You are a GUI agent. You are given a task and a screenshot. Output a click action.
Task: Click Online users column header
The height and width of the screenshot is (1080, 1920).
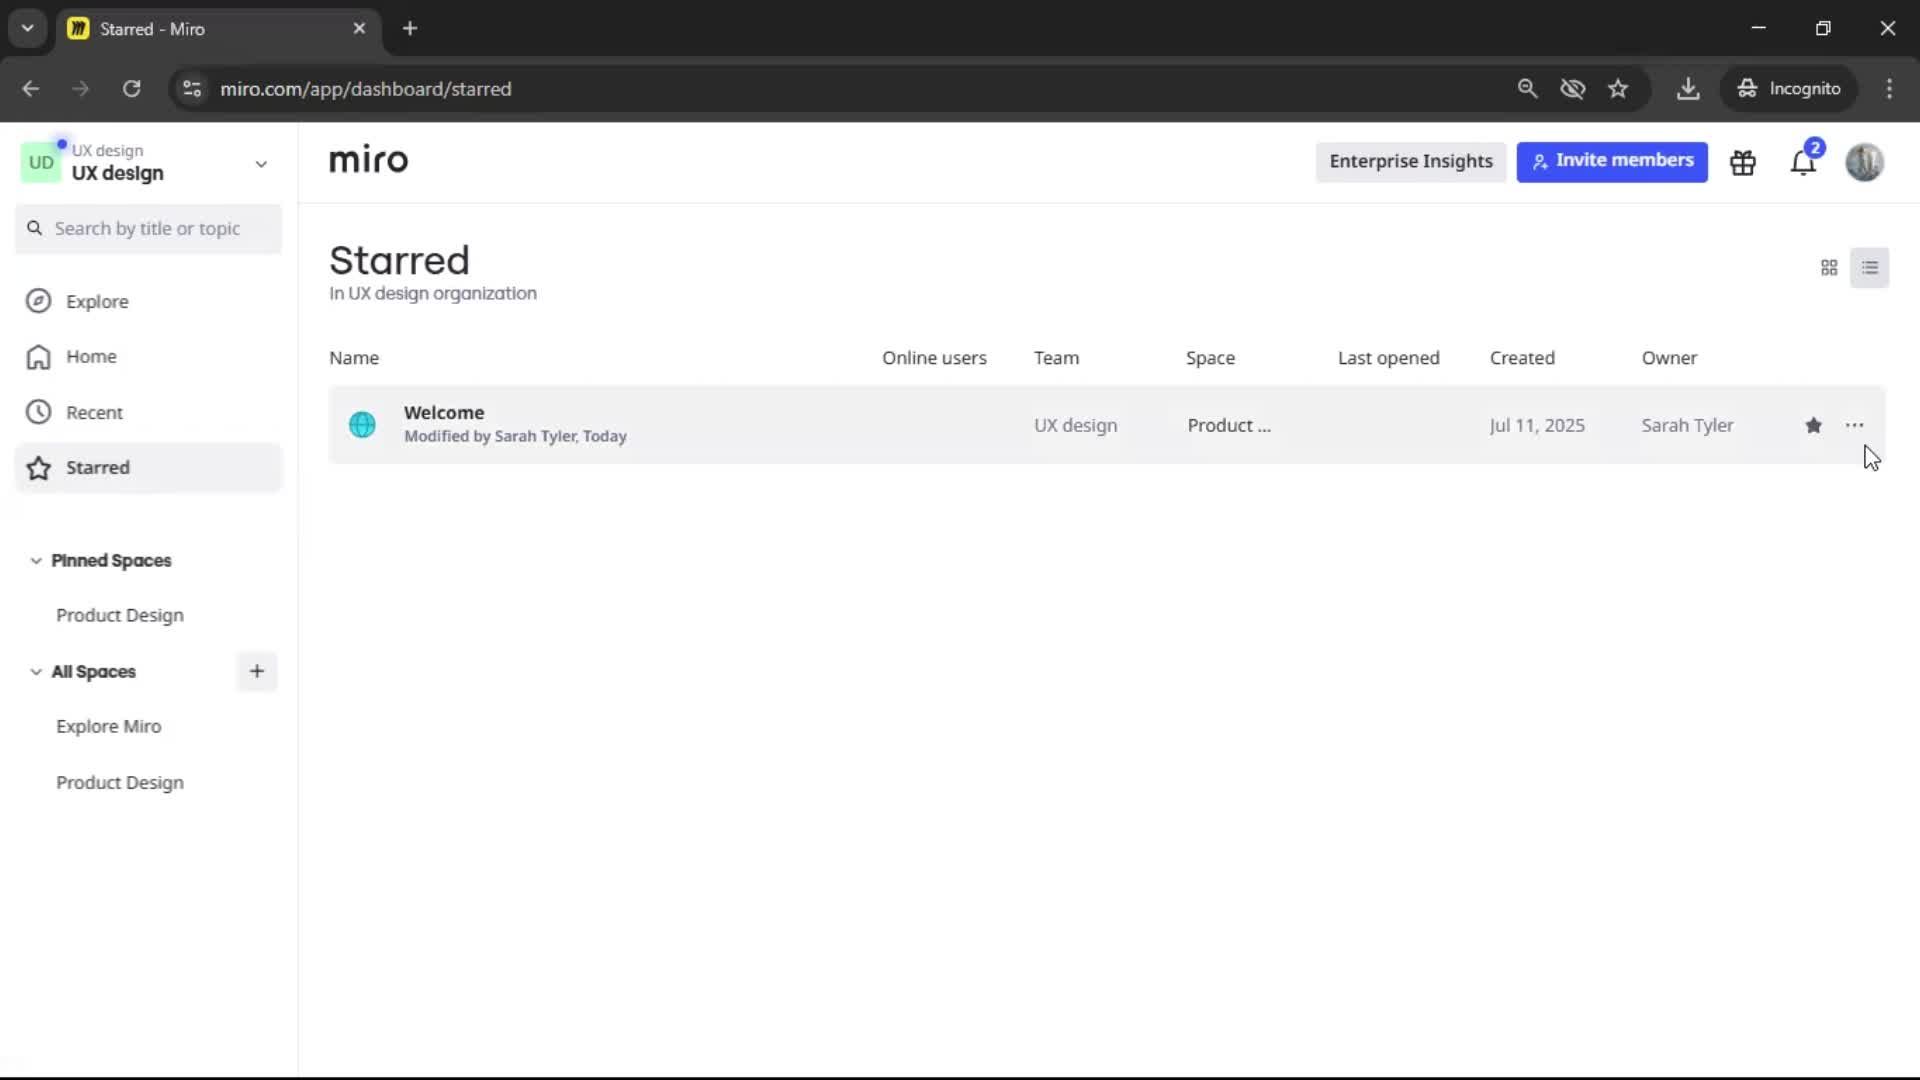click(x=934, y=358)
